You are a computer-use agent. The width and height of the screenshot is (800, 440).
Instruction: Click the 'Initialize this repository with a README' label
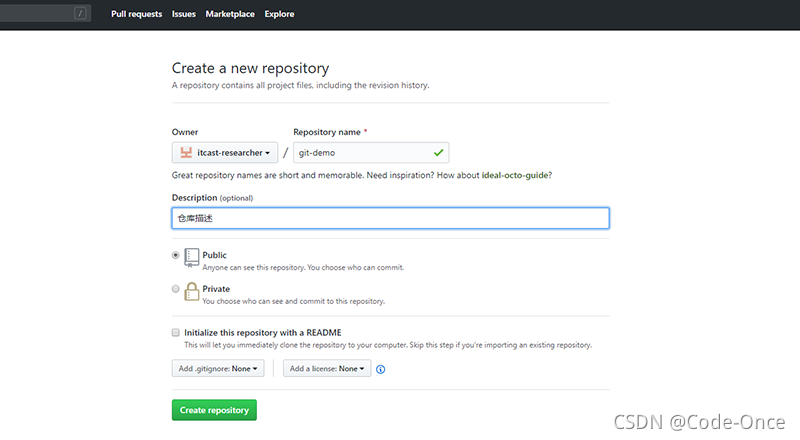(263, 333)
